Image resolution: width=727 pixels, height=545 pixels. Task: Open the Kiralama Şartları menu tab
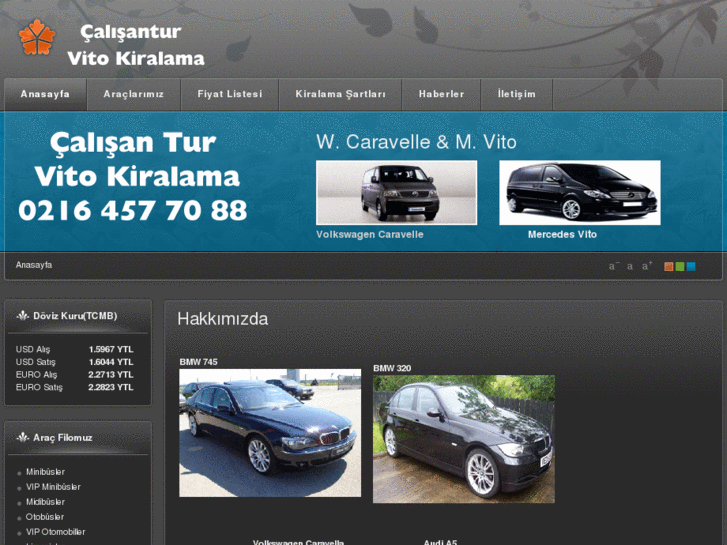click(340, 94)
